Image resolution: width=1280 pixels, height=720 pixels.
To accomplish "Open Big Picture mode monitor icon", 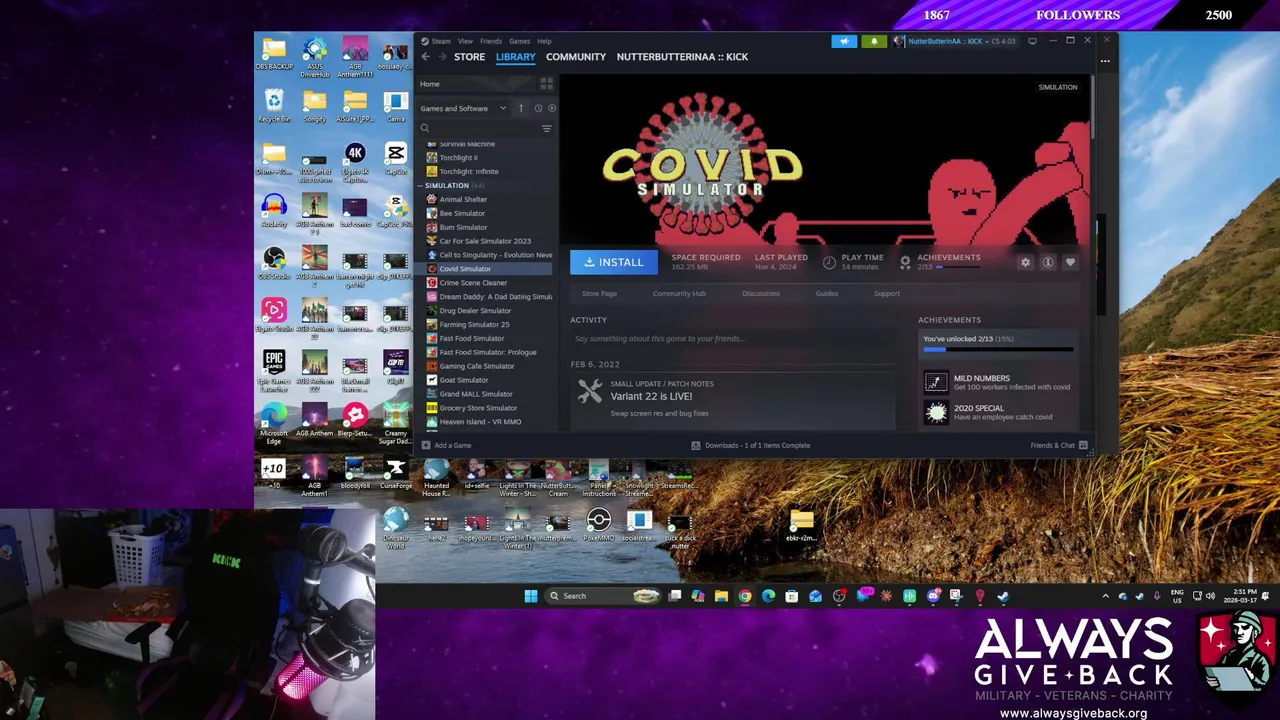I will (x=1032, y=41).
